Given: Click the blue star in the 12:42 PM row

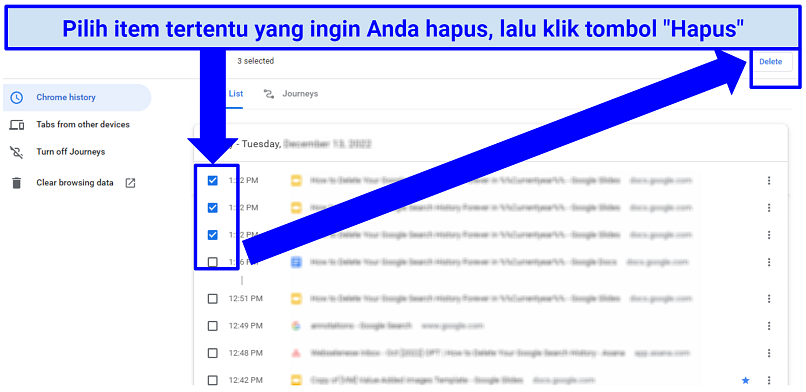Looking at the screenshot, I should coord(745,380).
